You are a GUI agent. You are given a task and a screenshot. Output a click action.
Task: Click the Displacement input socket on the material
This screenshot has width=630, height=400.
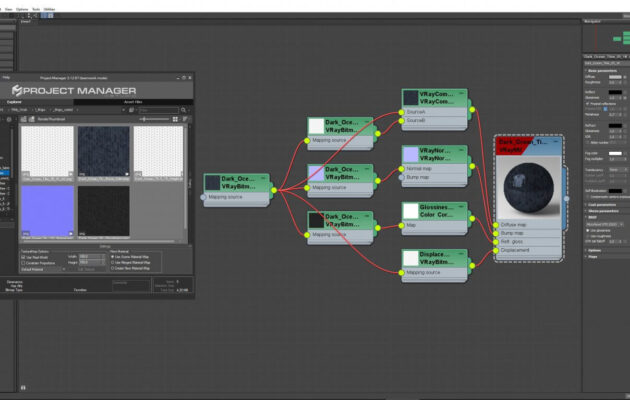pos(497,251)
